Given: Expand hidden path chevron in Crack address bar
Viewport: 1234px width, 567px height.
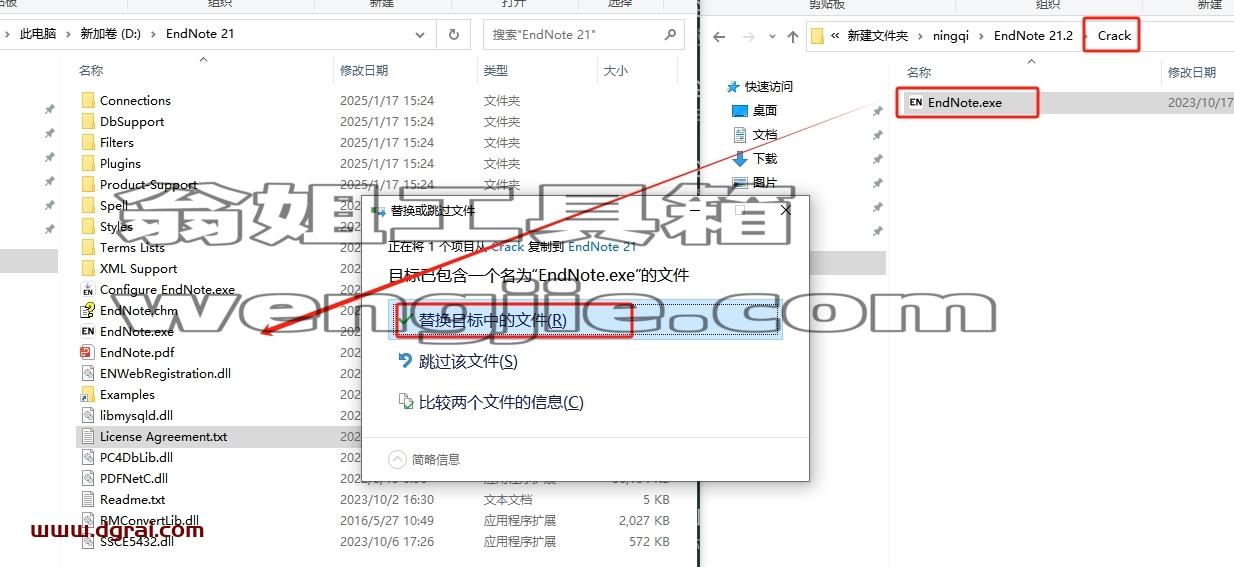Looking at the screenshot, I should [x=833, y=36].
